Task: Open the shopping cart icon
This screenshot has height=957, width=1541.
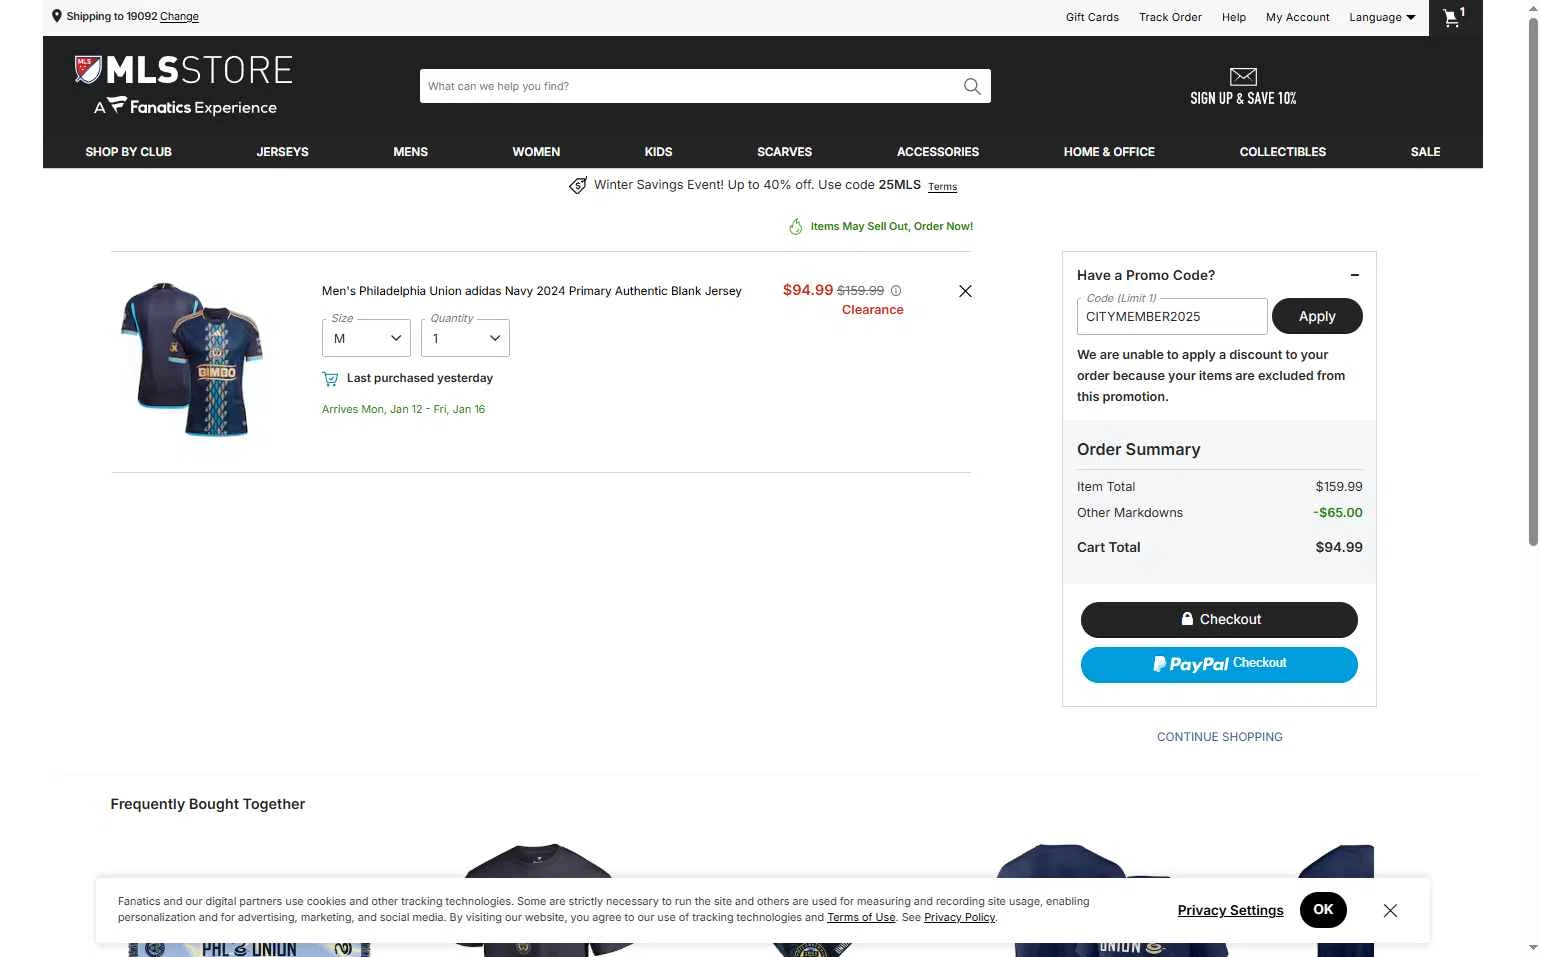Action: 1455,17
